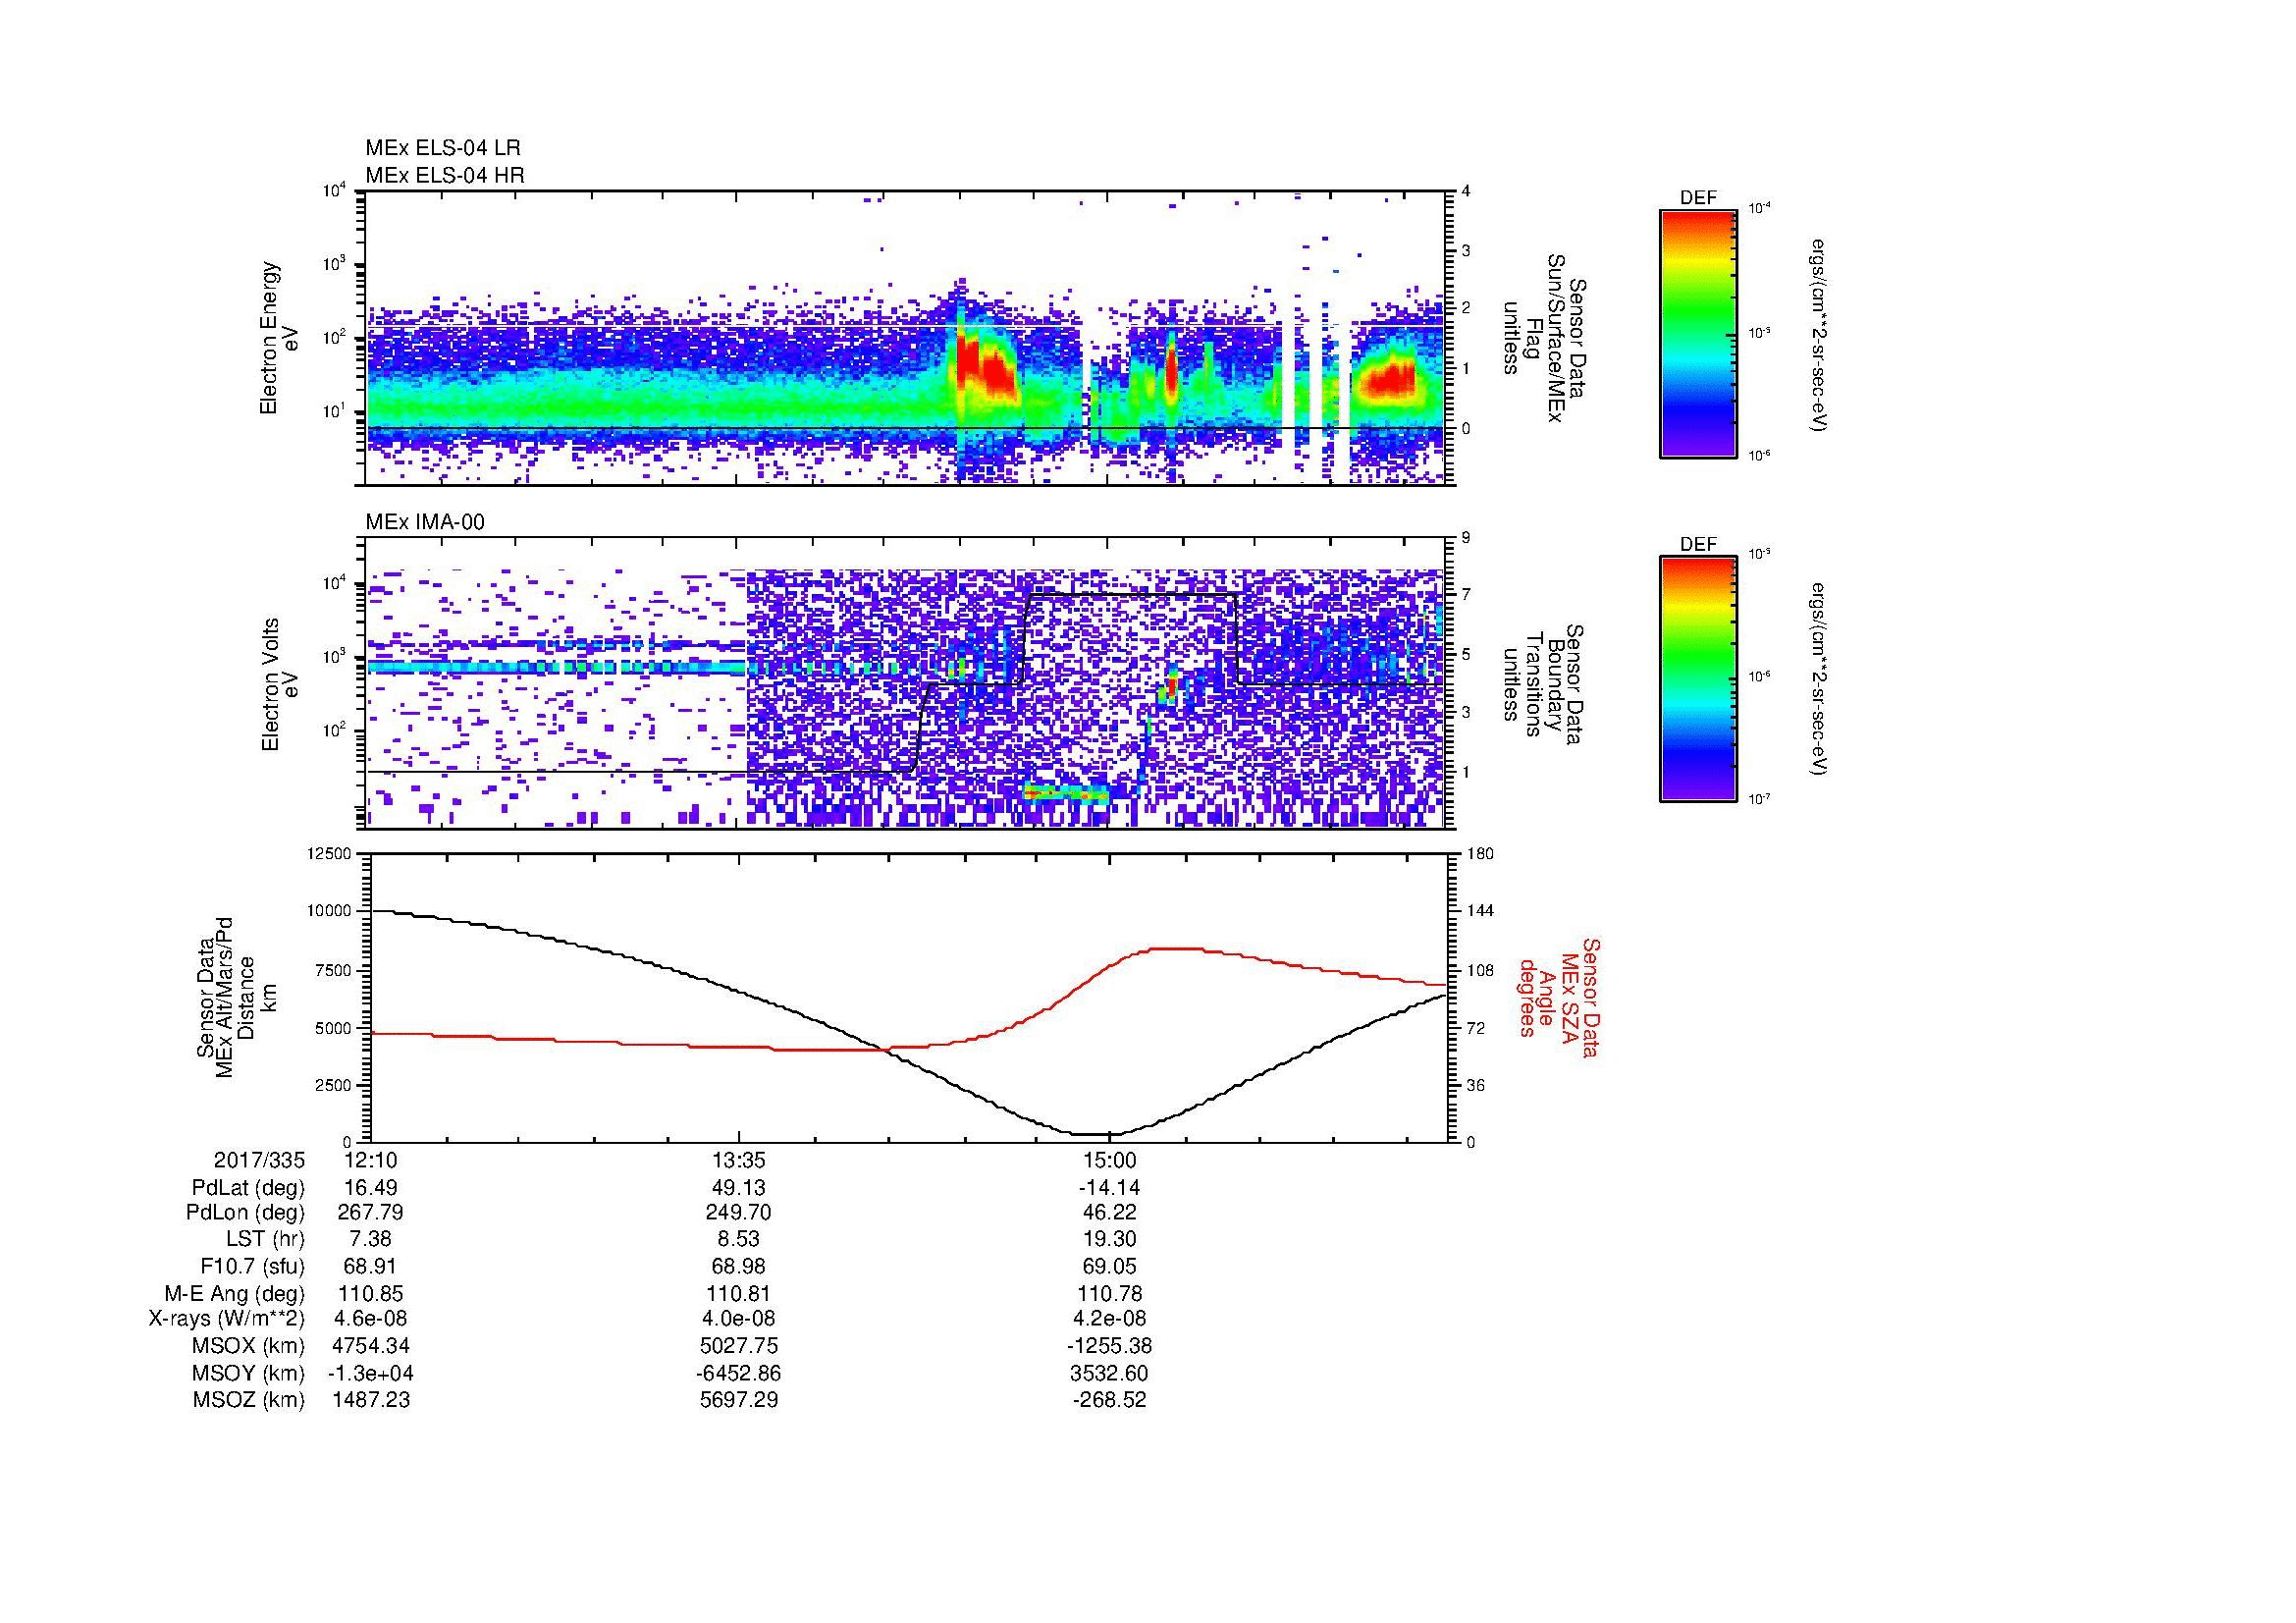Click the X-rays value 4.0e-08

point(739,1319)
